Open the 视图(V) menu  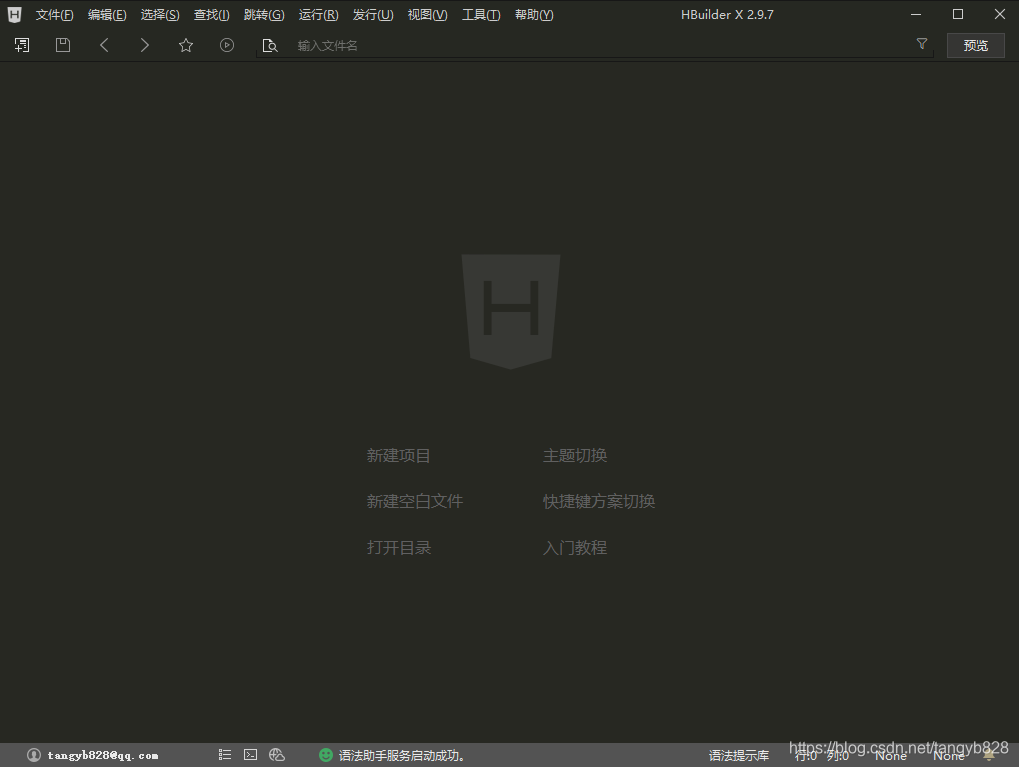pyautogui.click(x=428, y=14)
